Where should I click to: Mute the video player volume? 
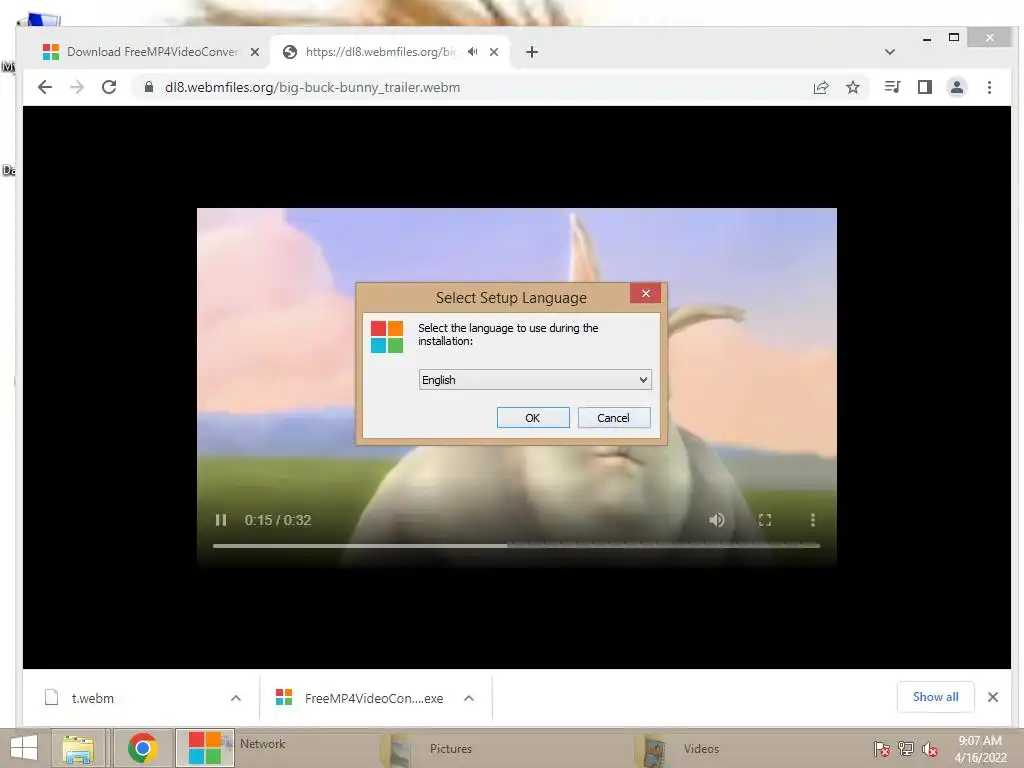[716, 520]
